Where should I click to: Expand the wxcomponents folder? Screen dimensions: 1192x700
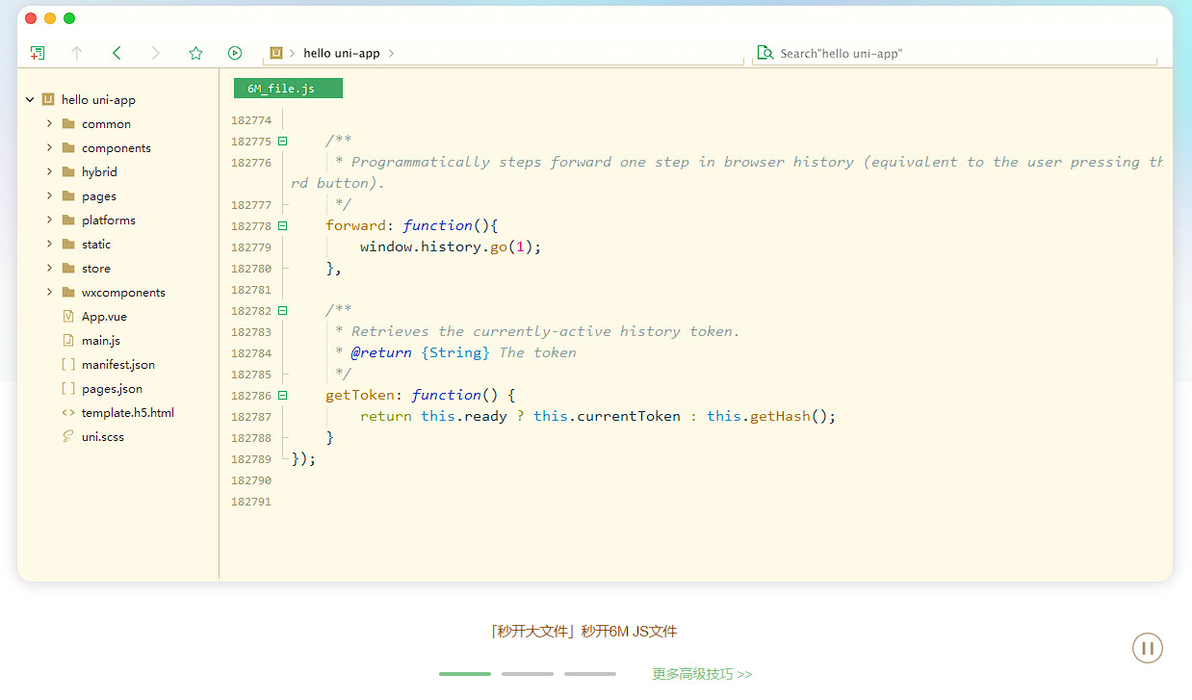click(49, 292)
